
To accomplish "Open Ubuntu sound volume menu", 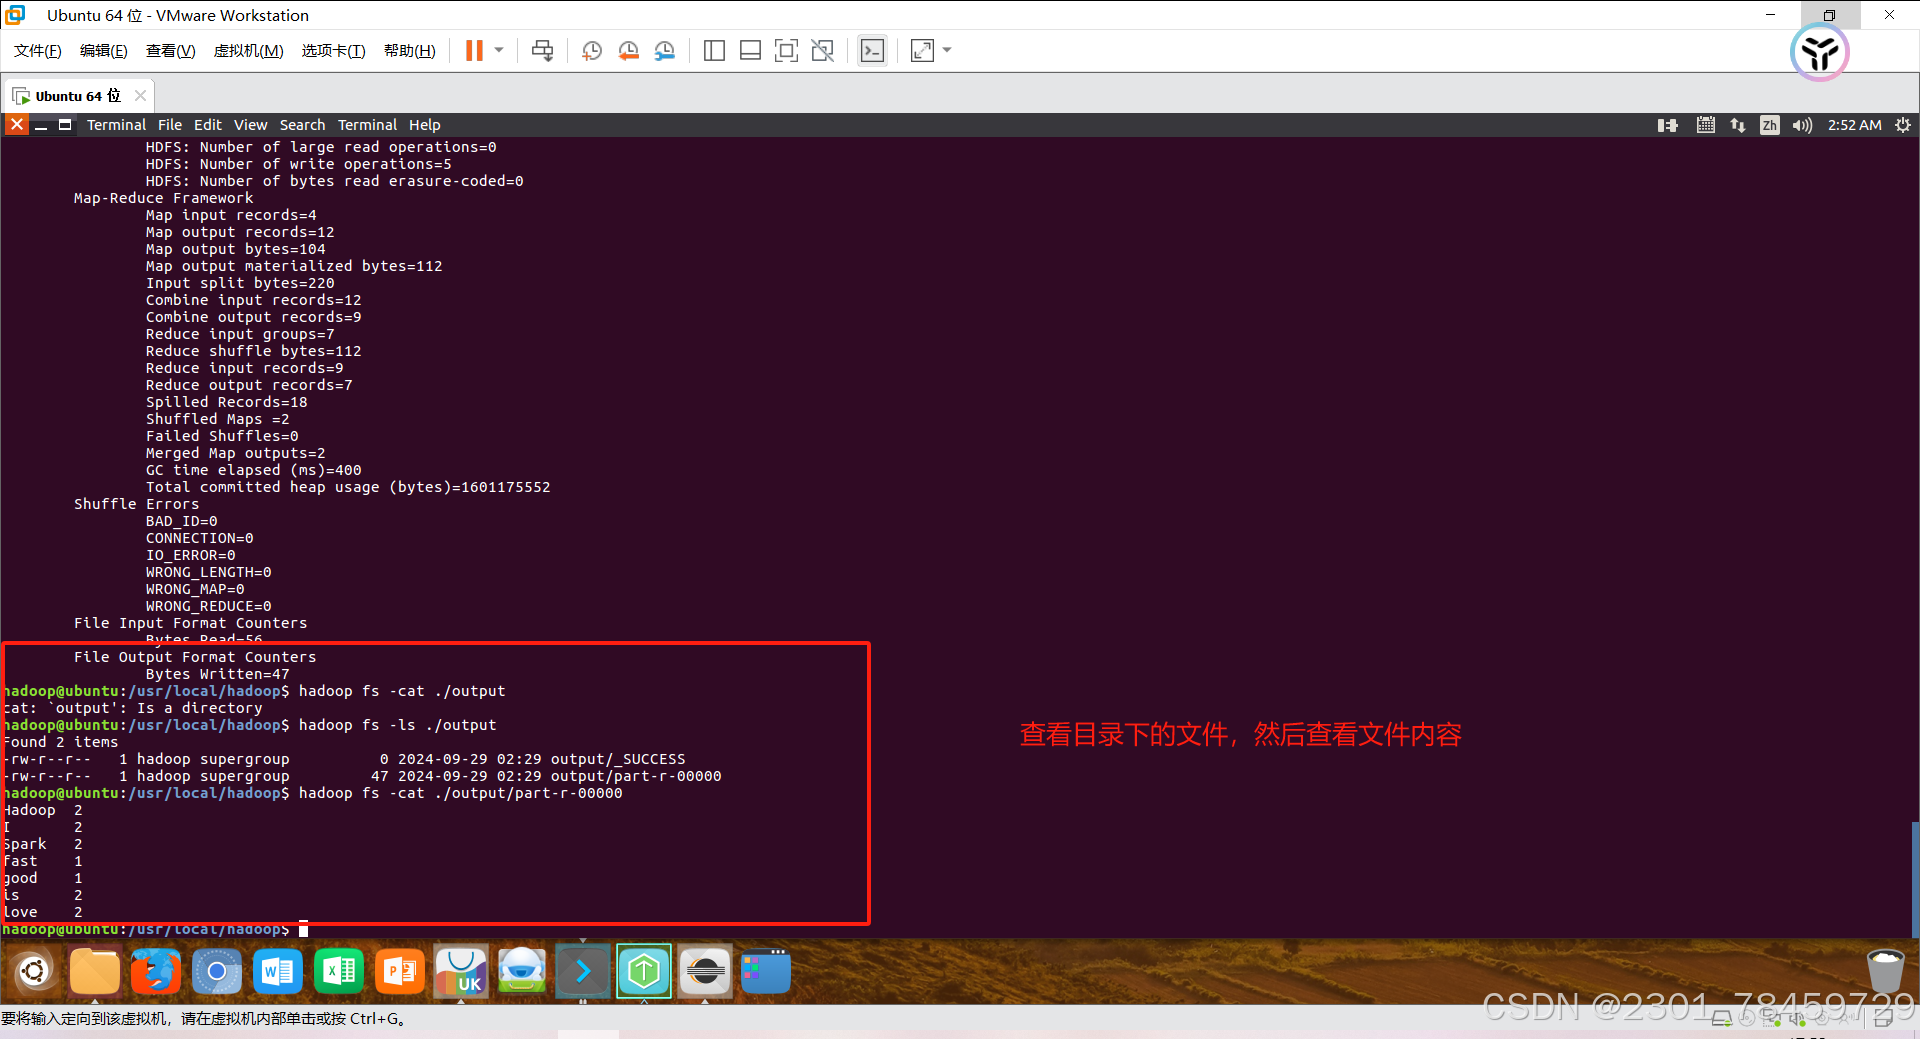I will point(1802,124).
